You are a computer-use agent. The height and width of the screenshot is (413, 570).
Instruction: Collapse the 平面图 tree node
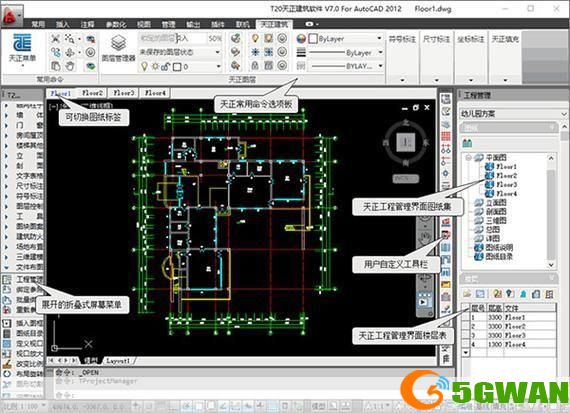(x=469, y=158)
